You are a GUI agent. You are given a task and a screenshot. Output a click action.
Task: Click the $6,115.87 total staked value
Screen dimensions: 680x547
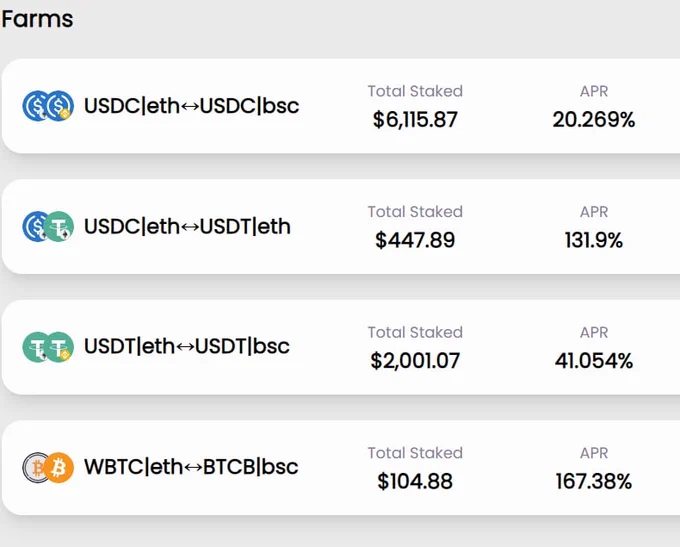point(415,120)
